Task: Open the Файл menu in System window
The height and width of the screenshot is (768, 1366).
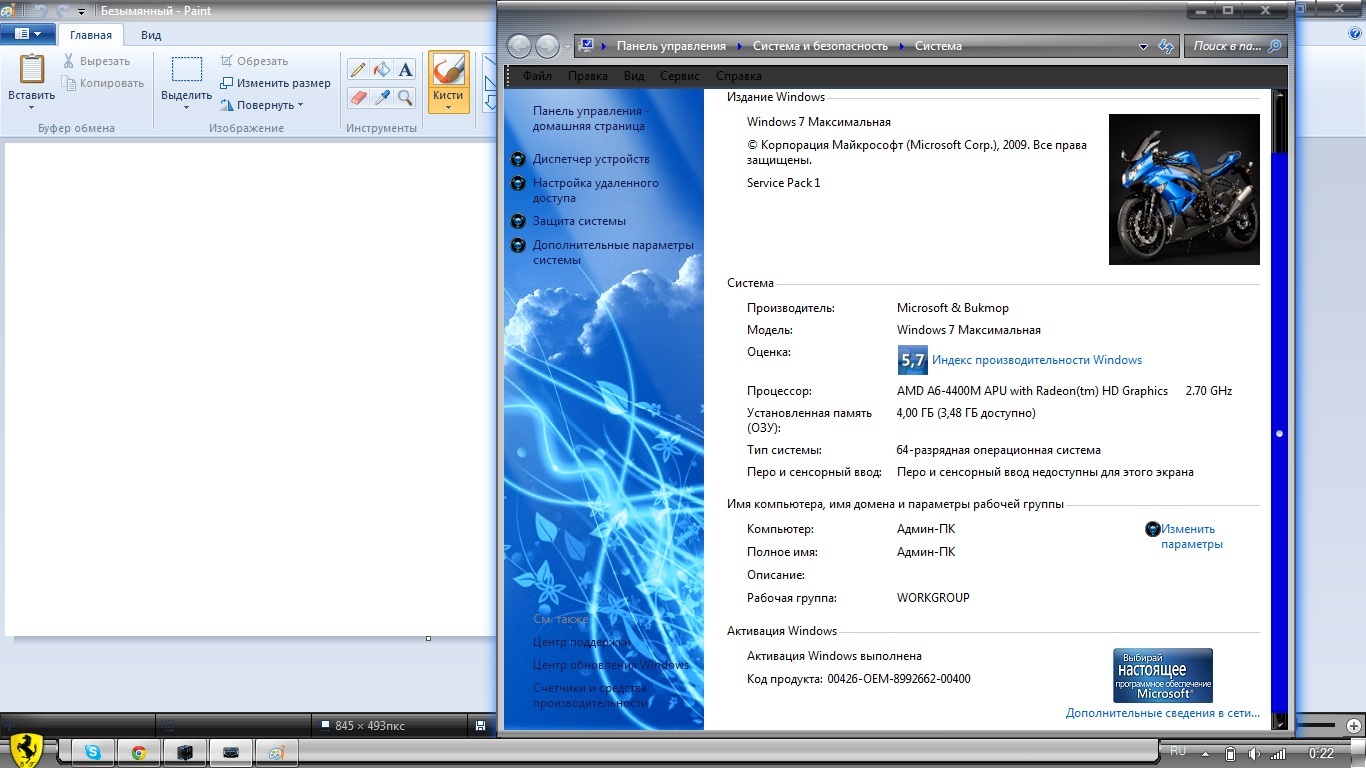Action: (537, 76)
